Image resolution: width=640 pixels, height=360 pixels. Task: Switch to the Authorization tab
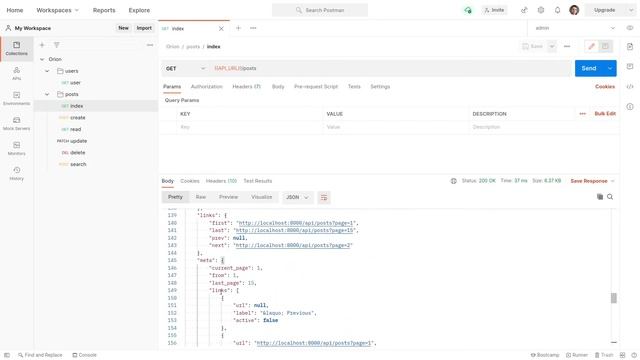coord(207,87)
